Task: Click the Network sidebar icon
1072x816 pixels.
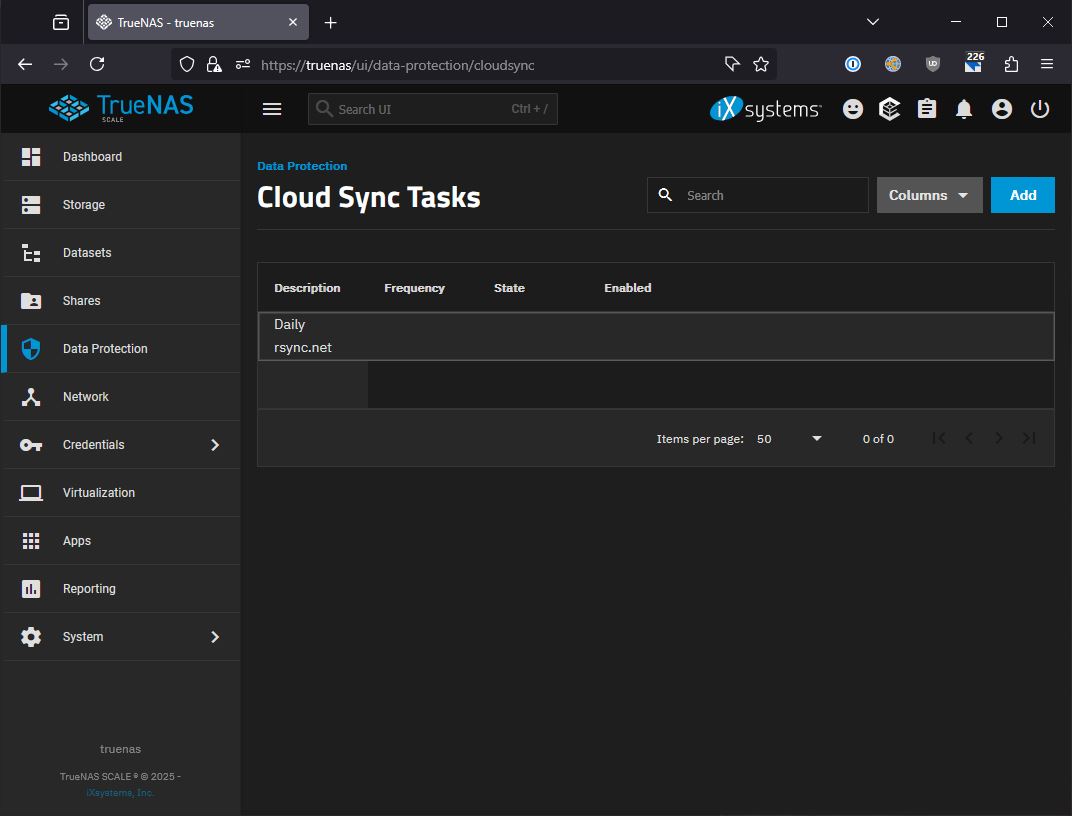Action: (31, 396)
